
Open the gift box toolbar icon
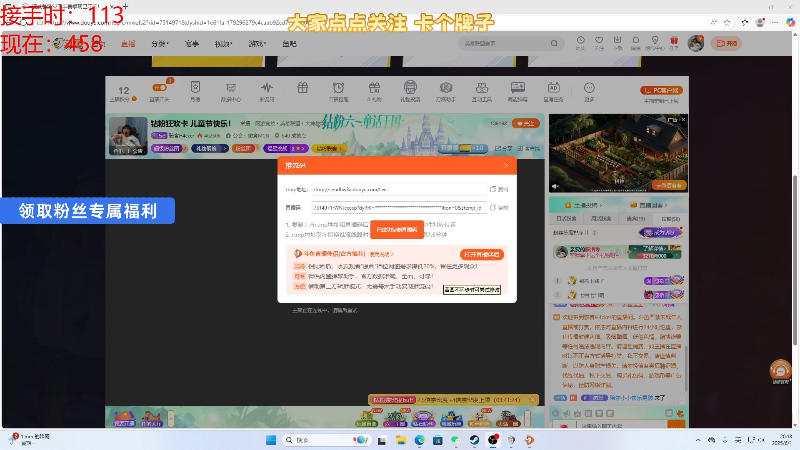click(303, 88)
